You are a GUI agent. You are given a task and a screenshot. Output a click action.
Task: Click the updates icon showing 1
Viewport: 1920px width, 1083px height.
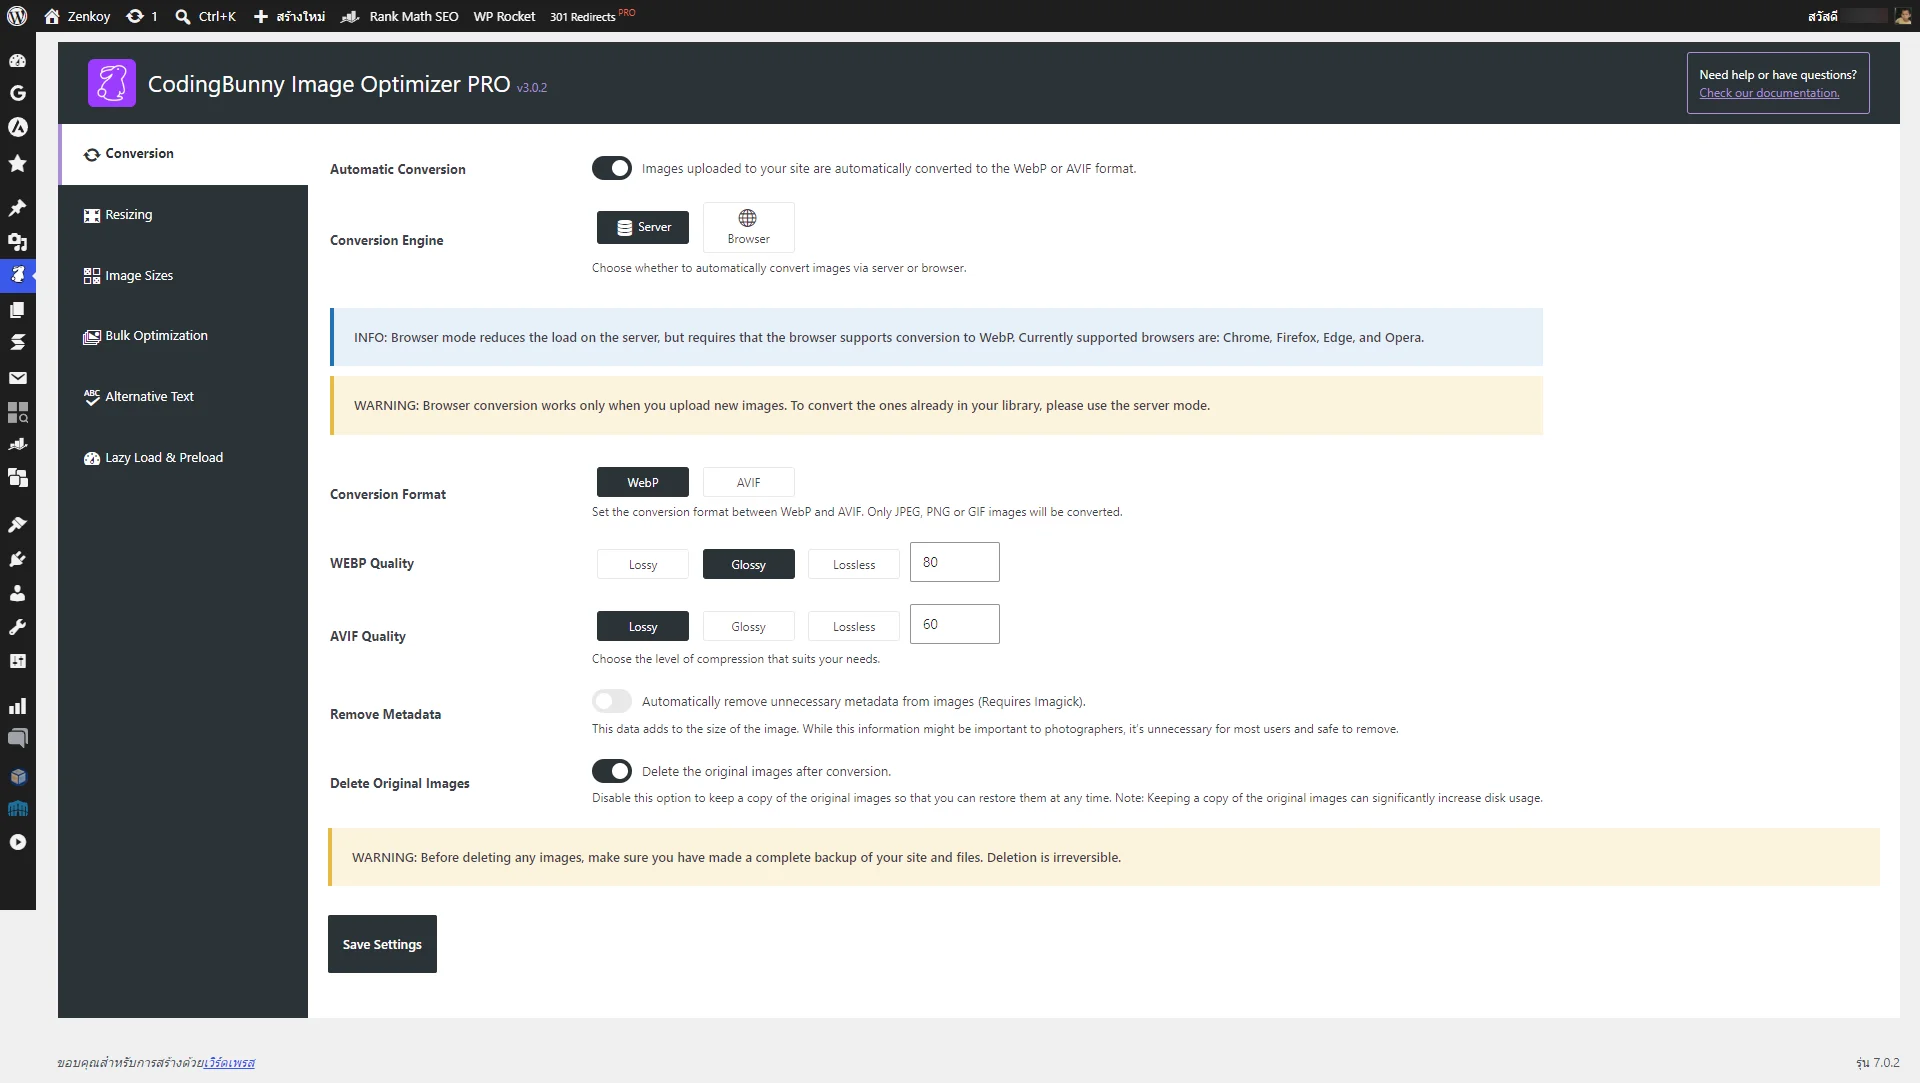[x=135, y=16]
